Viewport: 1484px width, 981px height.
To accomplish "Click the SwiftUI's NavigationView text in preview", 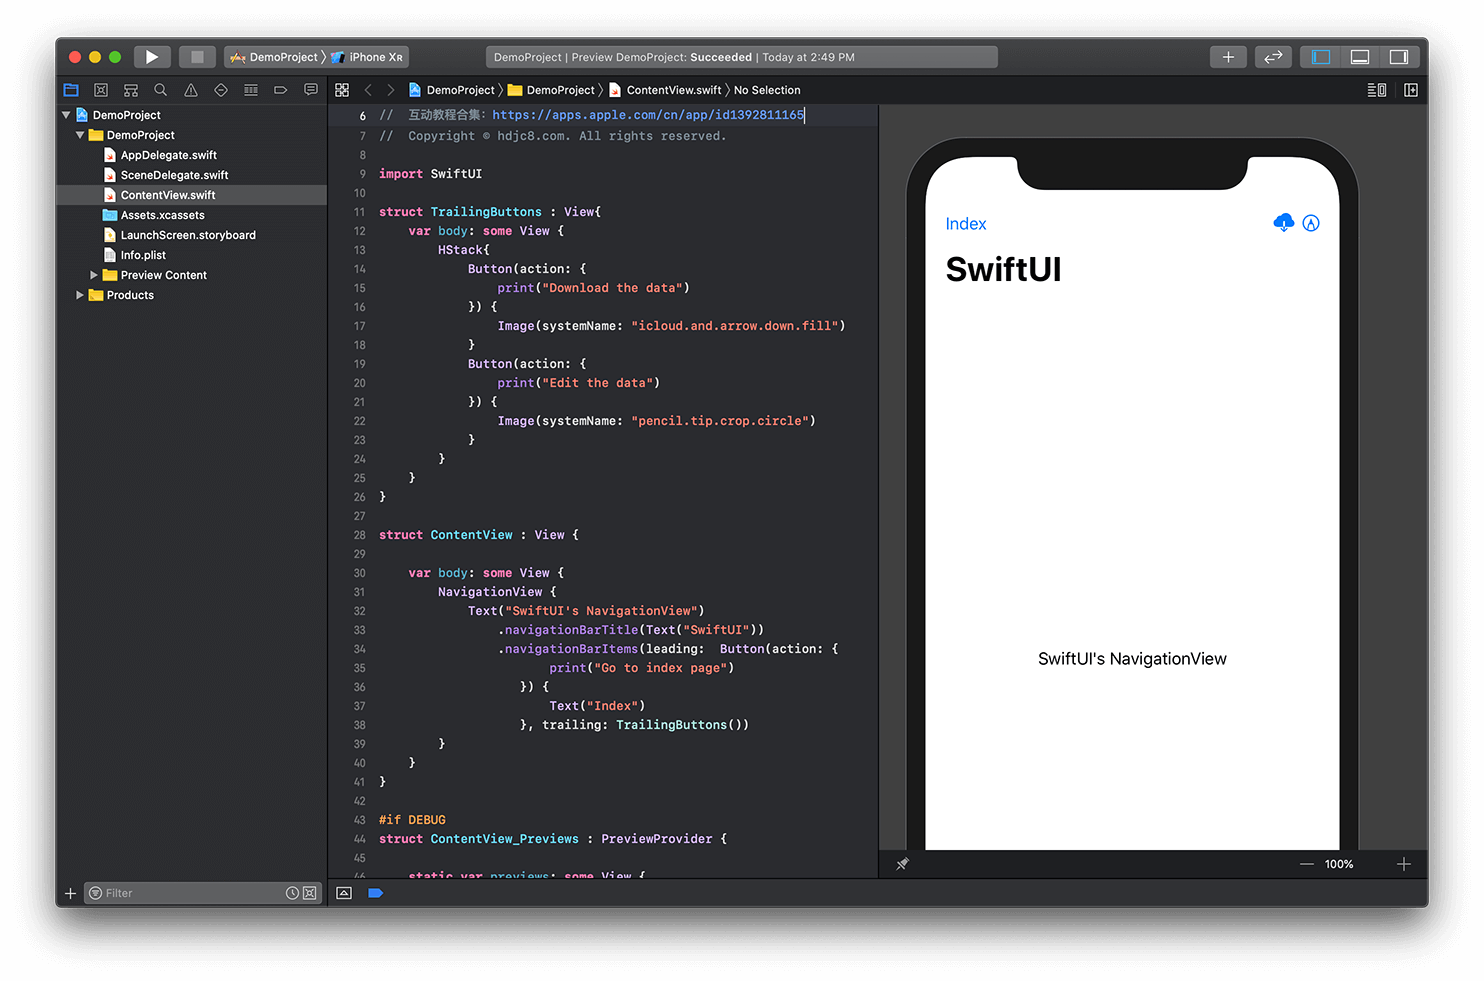I will click(1132, 659).
